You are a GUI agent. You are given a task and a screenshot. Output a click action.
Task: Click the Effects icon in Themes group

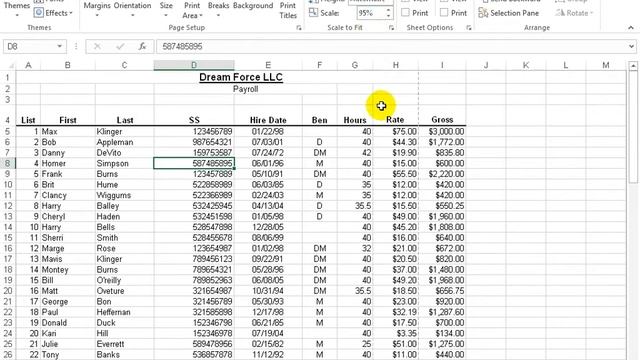pos(38,13)
